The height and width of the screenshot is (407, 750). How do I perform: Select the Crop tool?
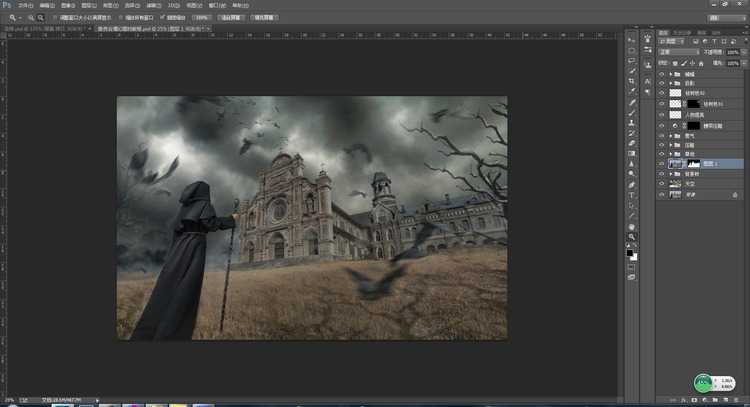pyautogui.click(x=632, y=82)
